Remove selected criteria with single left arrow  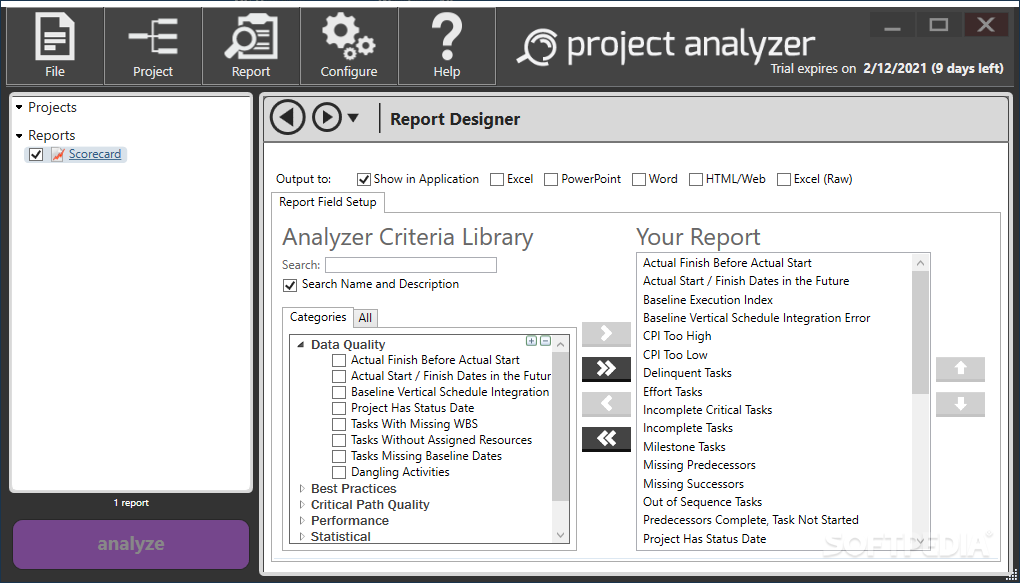point(606,404)
